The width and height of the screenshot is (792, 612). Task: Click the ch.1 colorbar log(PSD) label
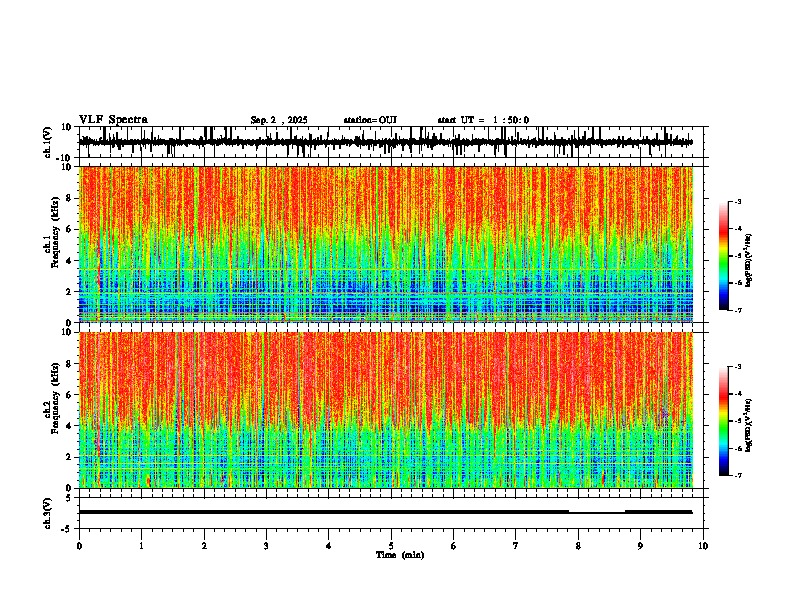click(748, 260)
